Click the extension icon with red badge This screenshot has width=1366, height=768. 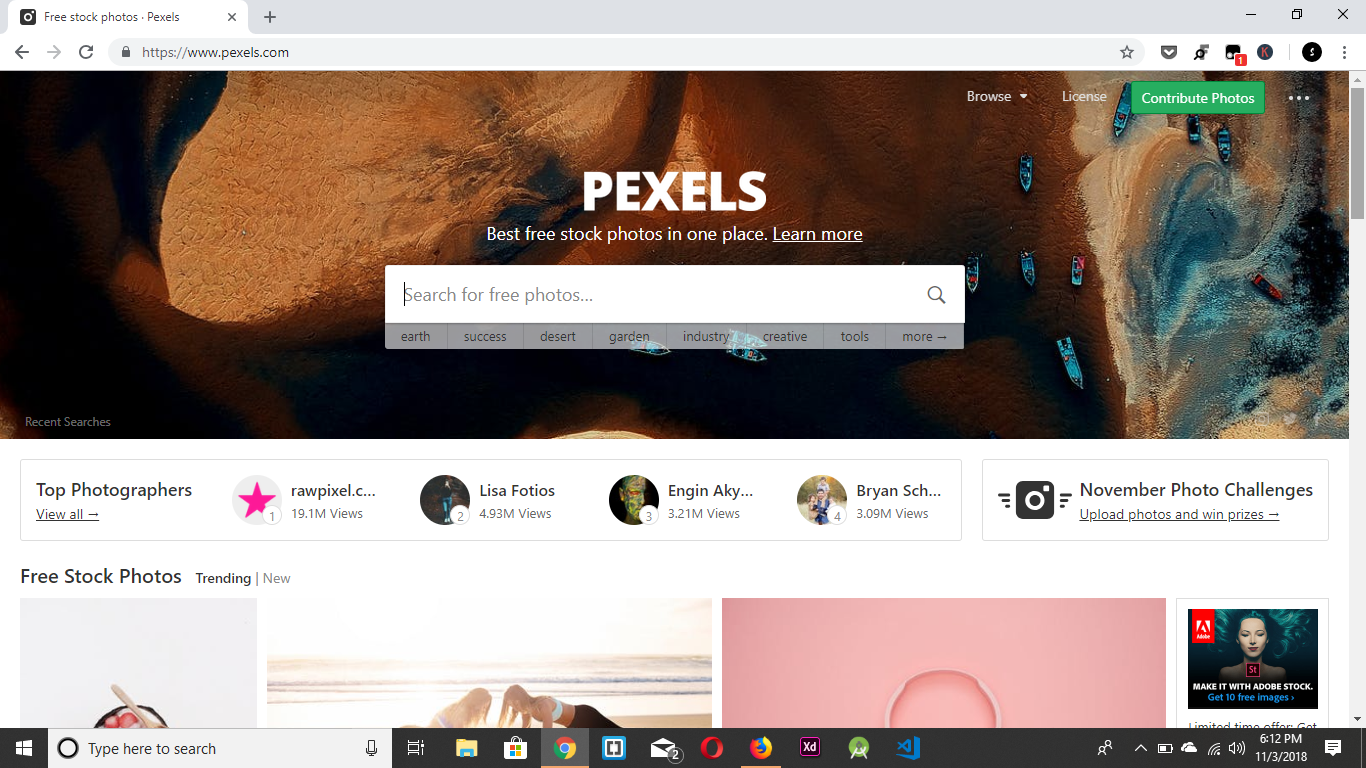pyautogui.click(x=1234, y=54)
